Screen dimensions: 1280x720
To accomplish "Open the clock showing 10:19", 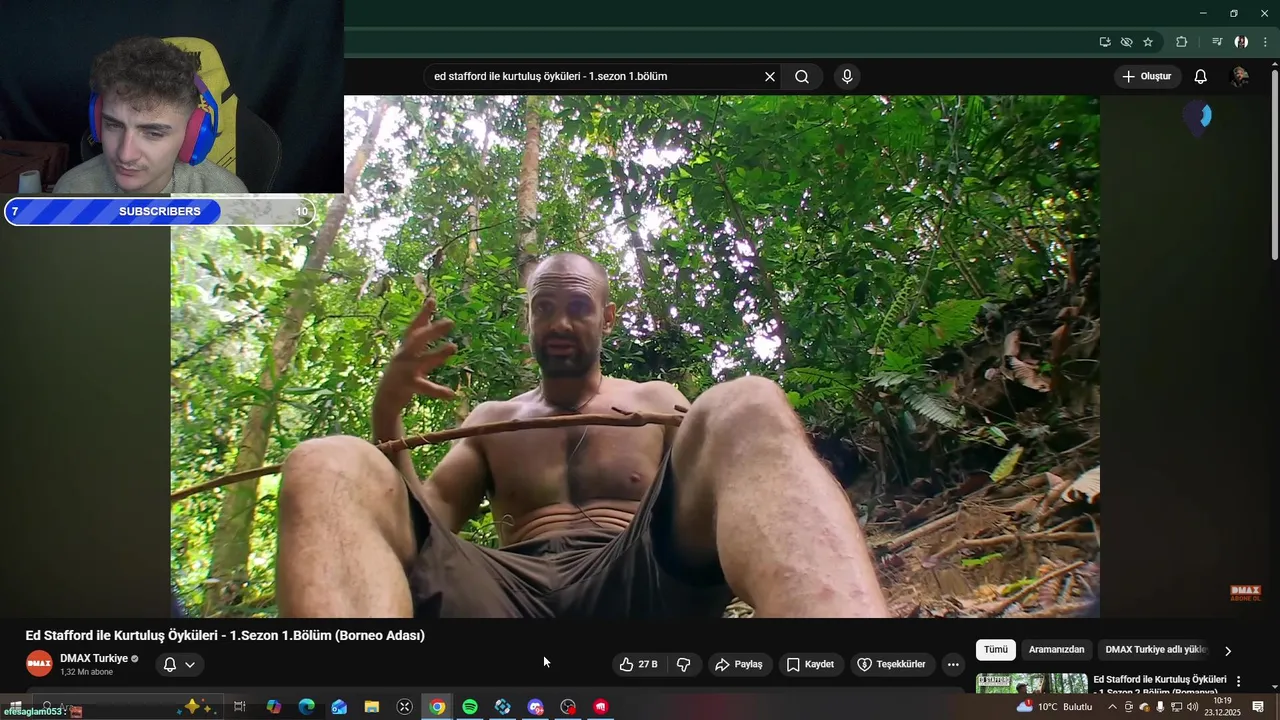I will click(x=1222, y=707).
